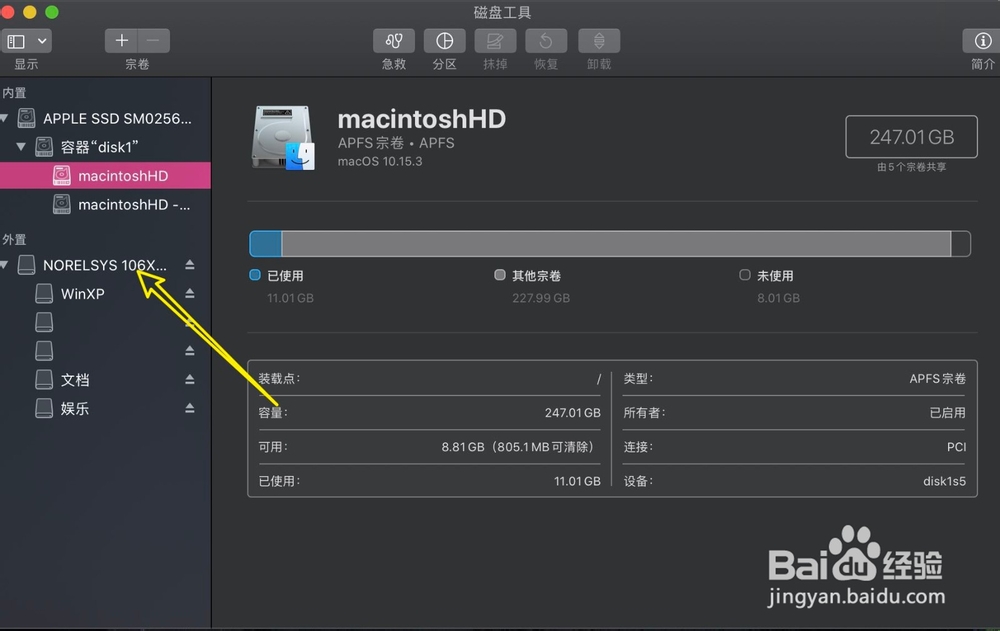Click the 已使用 11.01 GB table value
The image size is (1000, 631).
tap(577, 481)
